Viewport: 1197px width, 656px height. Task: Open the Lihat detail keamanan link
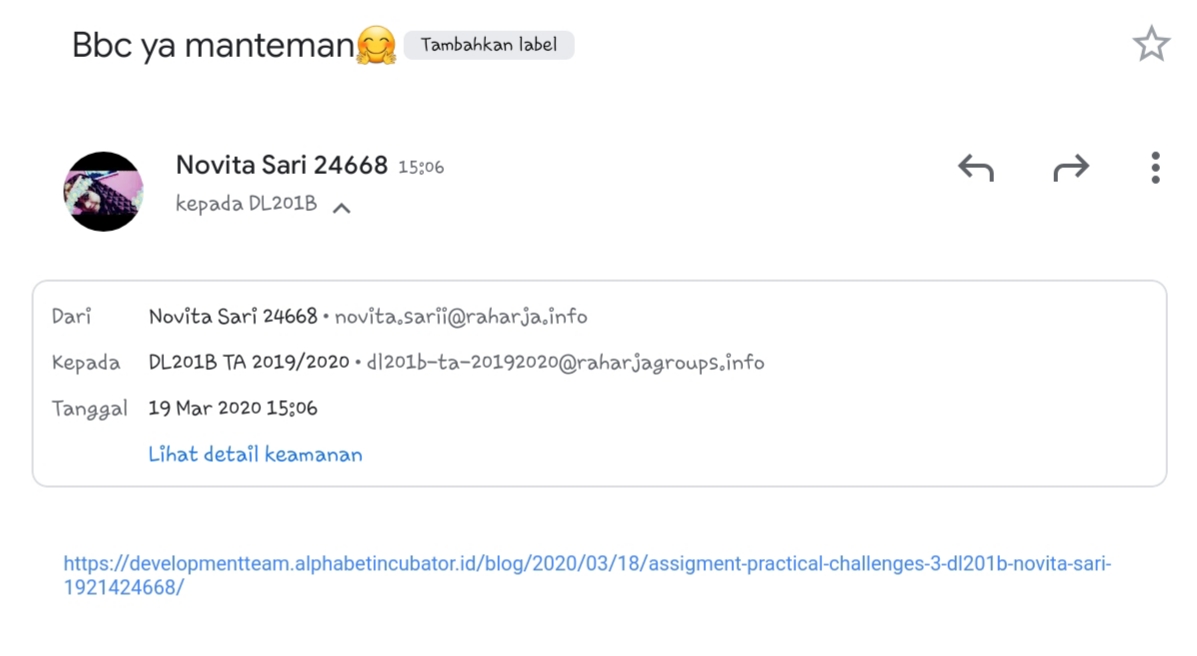tap(255, 455)
